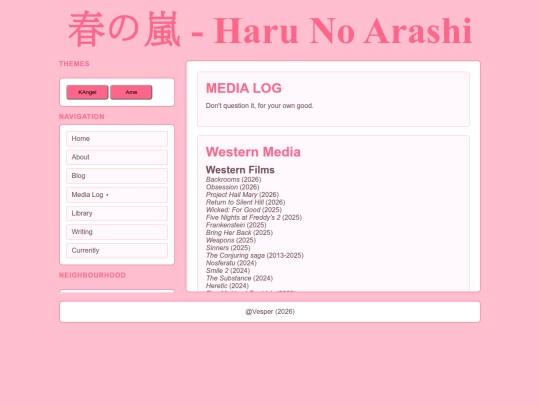
Task: Click the Backrooms (2026) entry
Action: [x=233, y=179]
